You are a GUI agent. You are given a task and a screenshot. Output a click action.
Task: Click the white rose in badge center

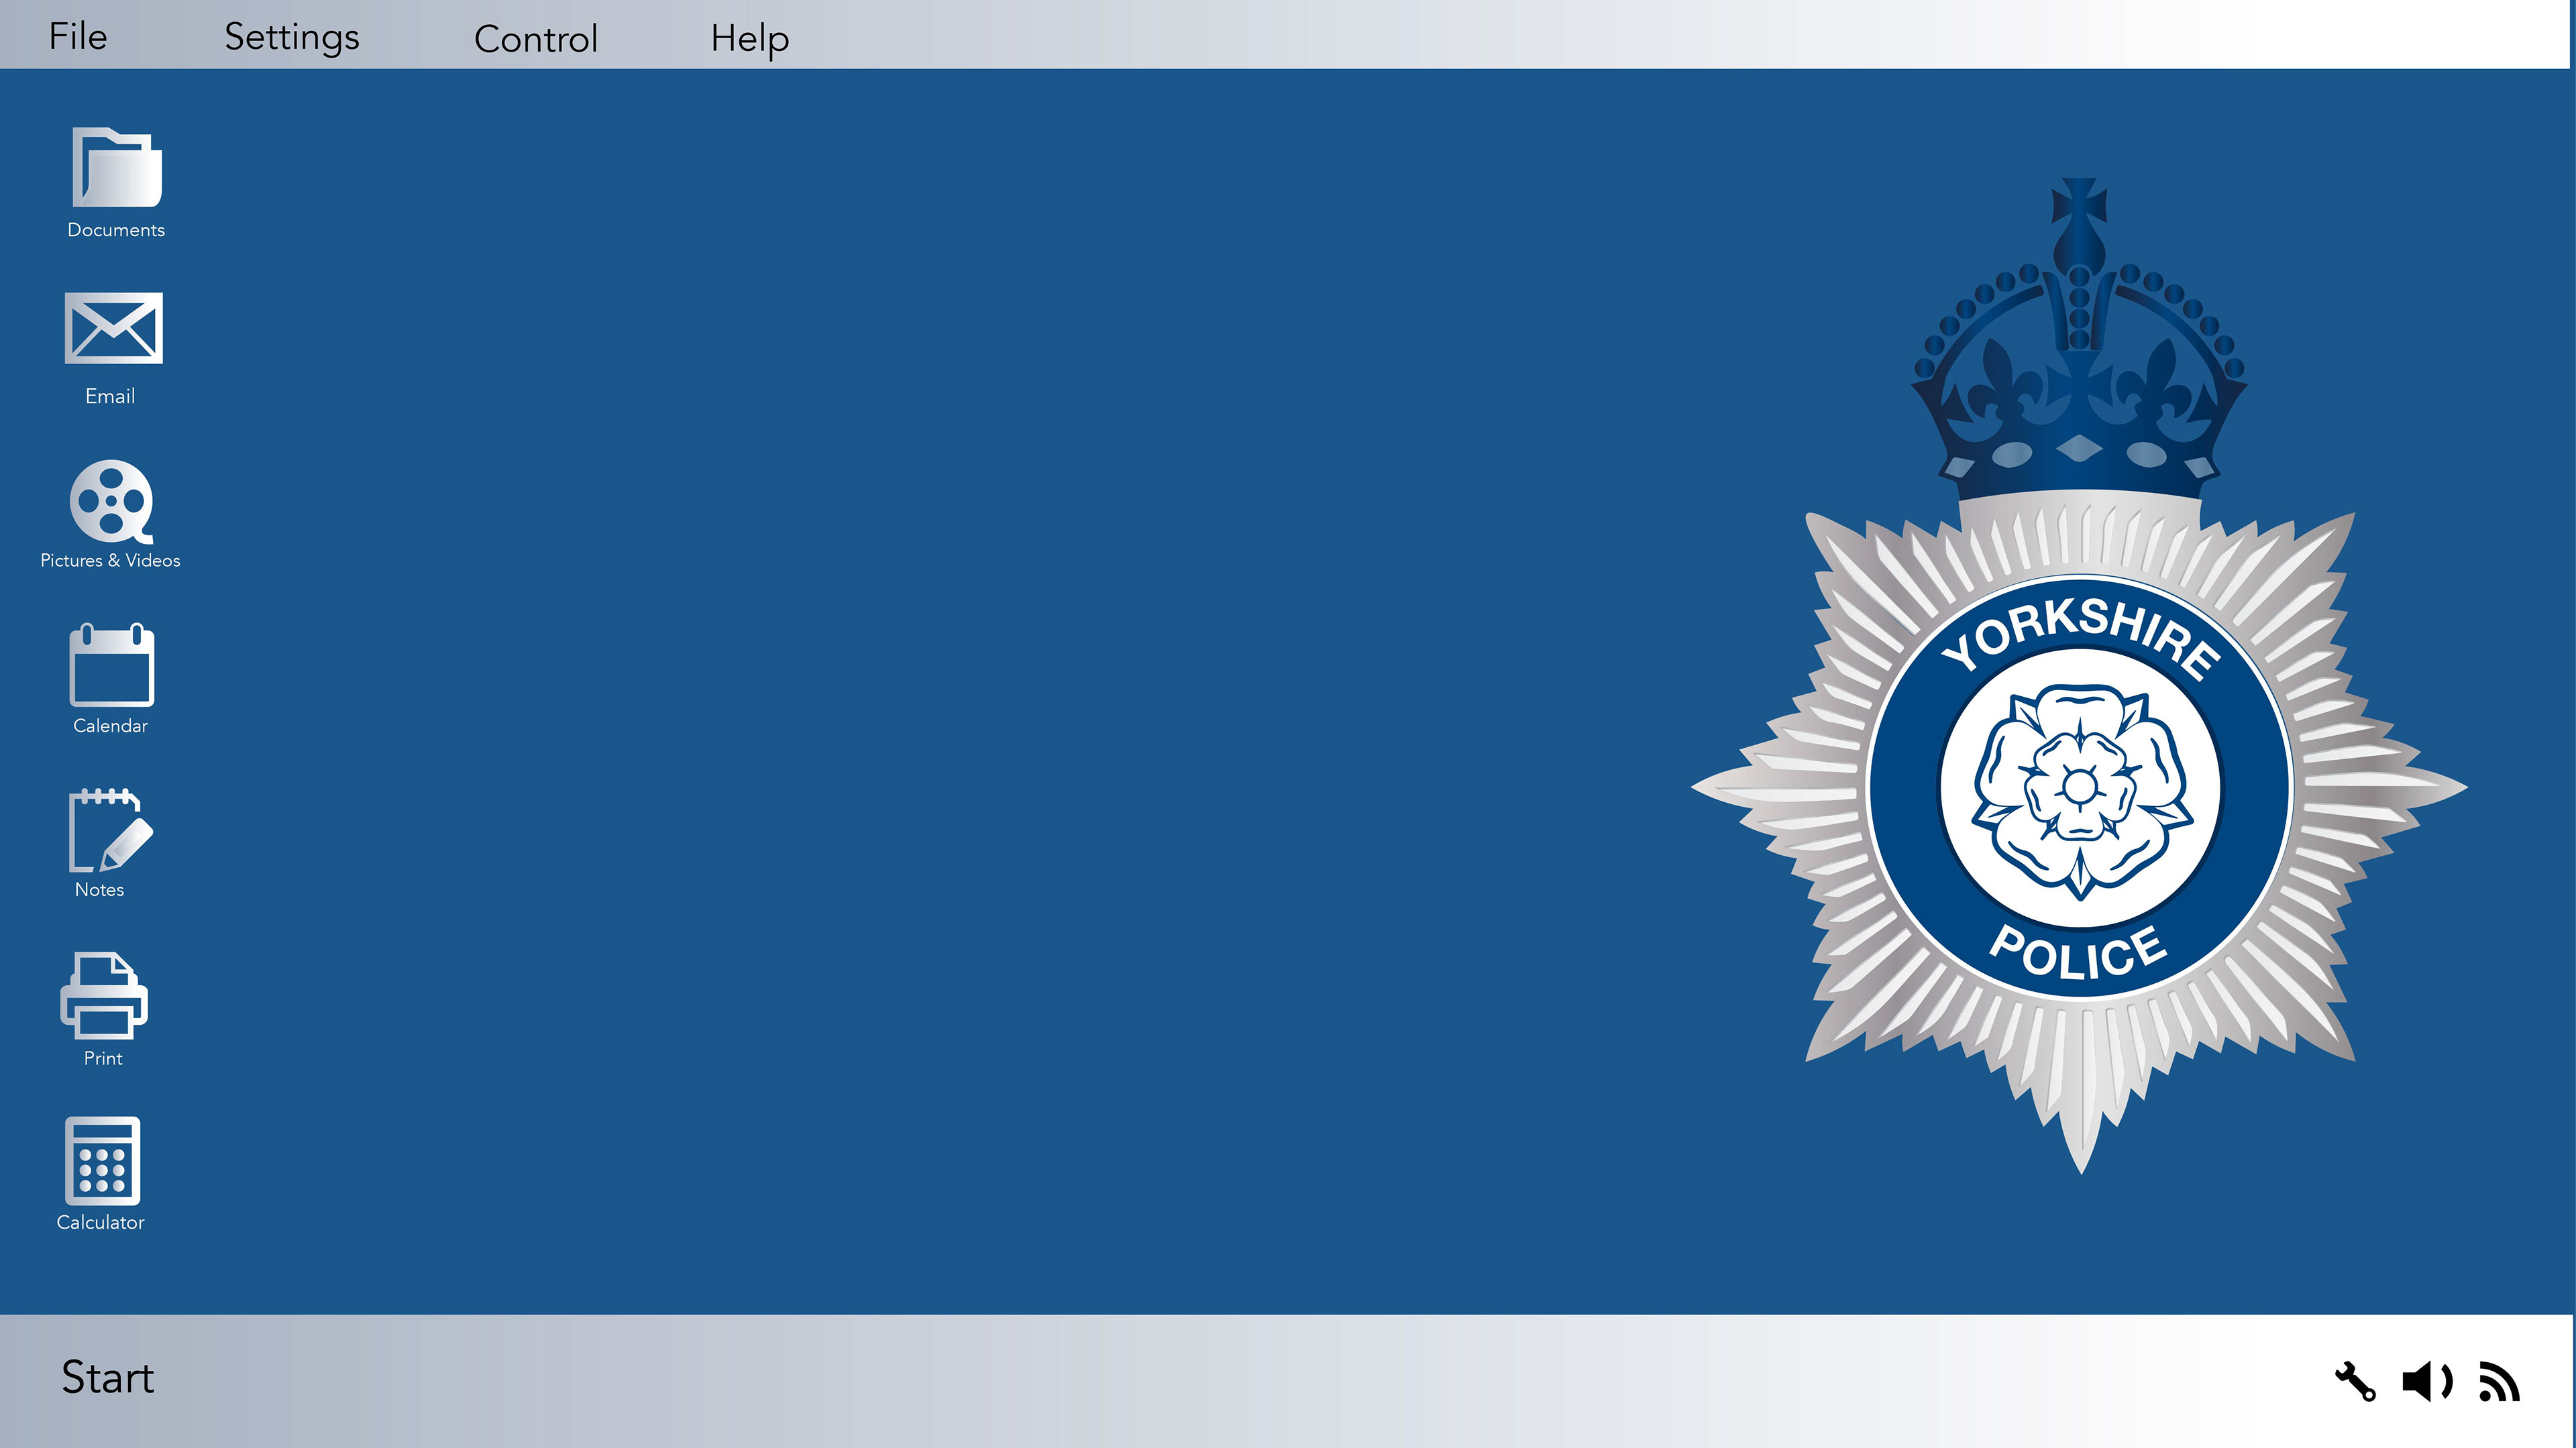2079,788
